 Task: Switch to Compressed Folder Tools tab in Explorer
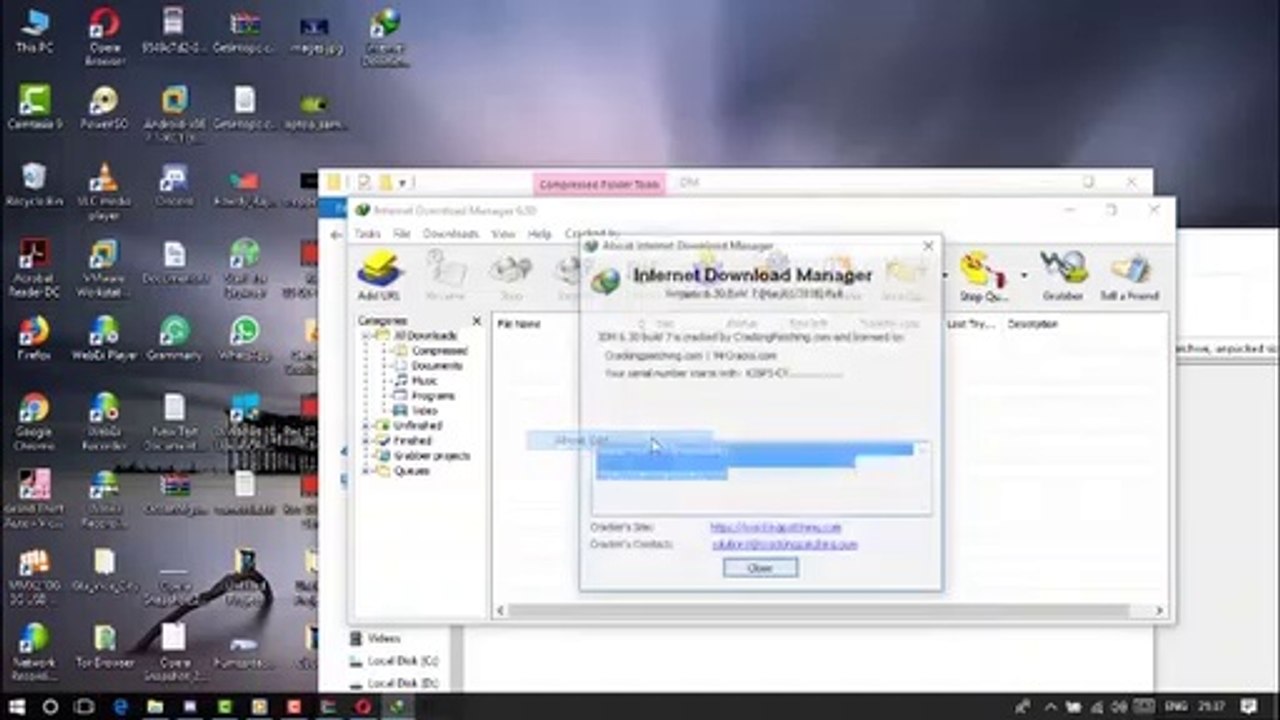599,184
